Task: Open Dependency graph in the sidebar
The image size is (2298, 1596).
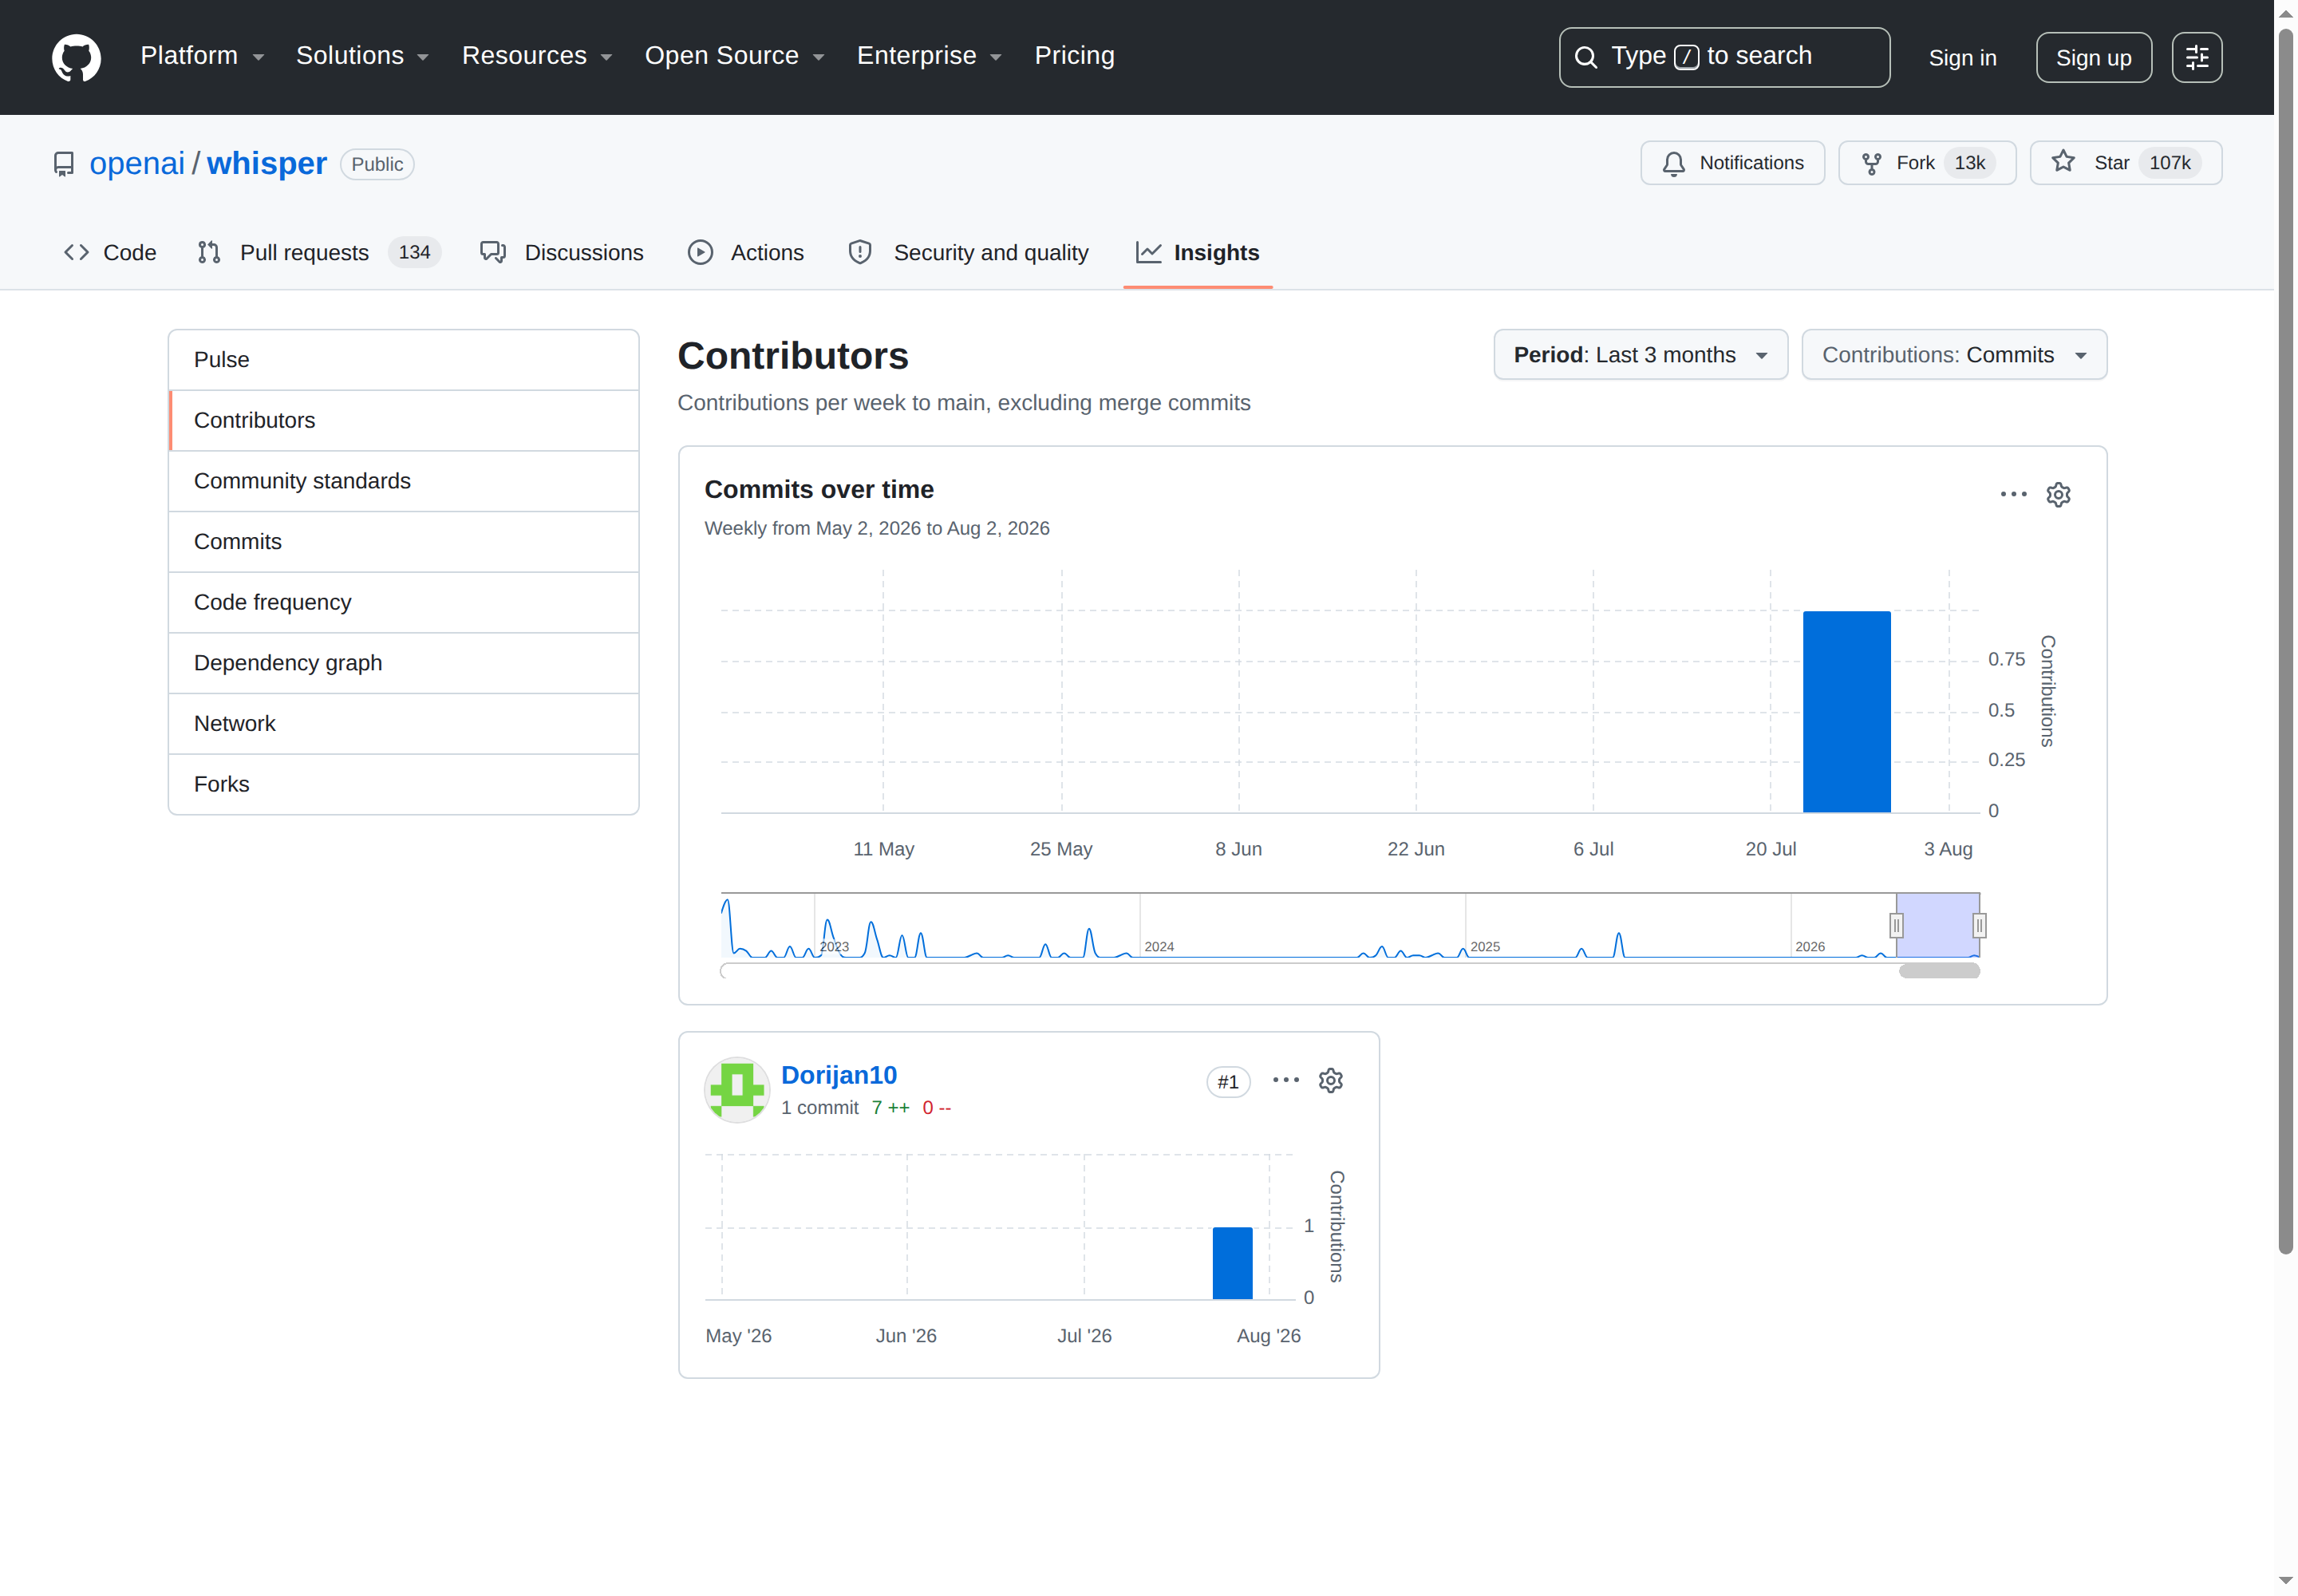Action: [x=403, y=663]
